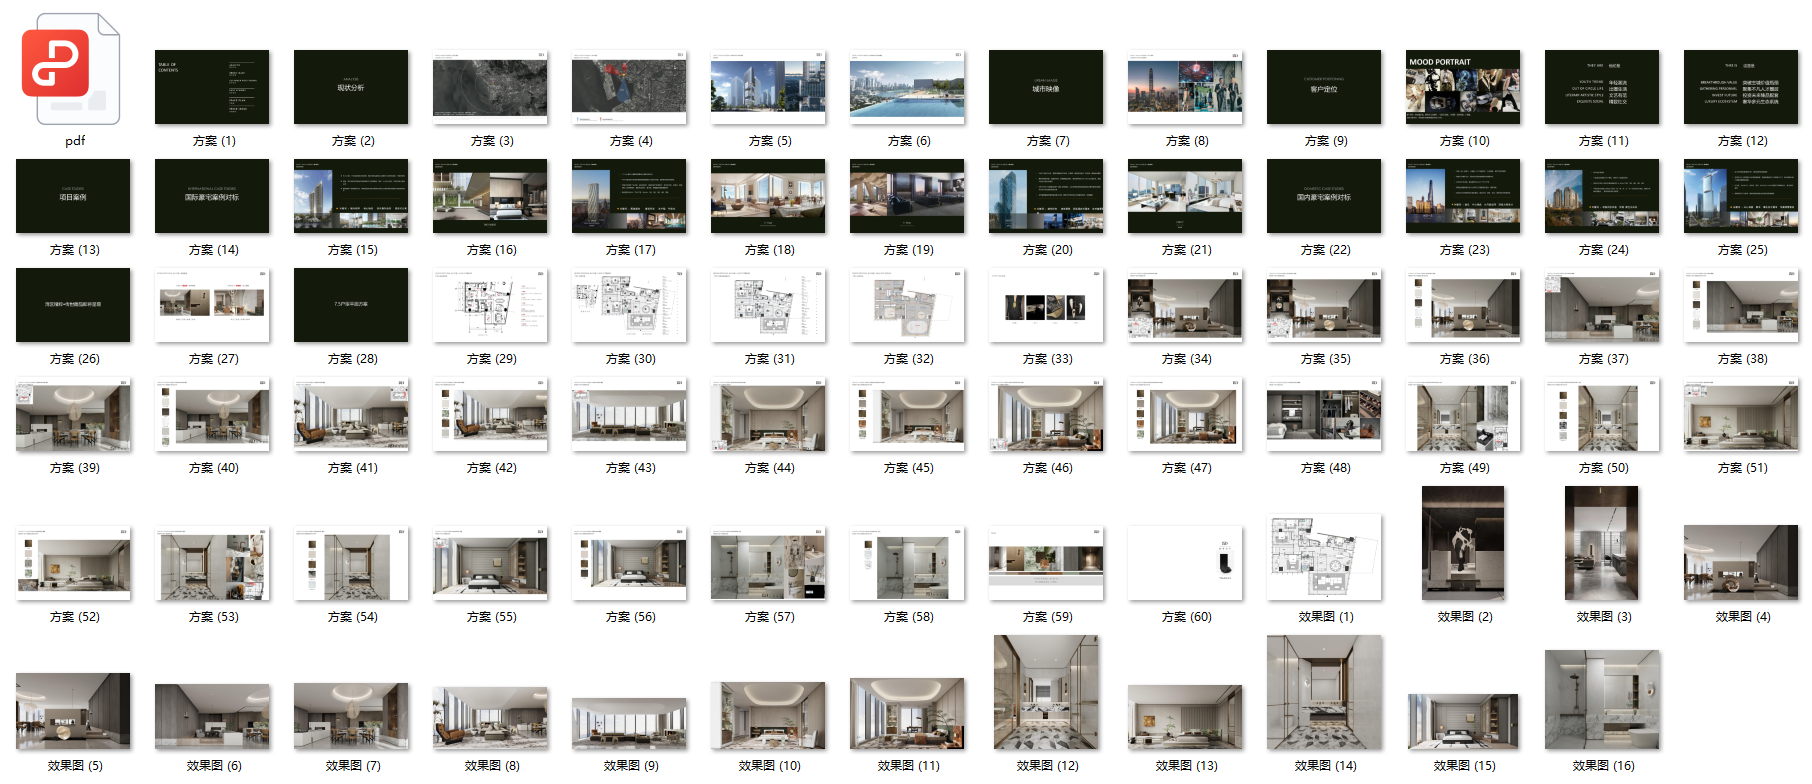Open thumbnail 方案 (1) table of contents
Screen dimensions: 1812x784
click(x=212, y=87)
